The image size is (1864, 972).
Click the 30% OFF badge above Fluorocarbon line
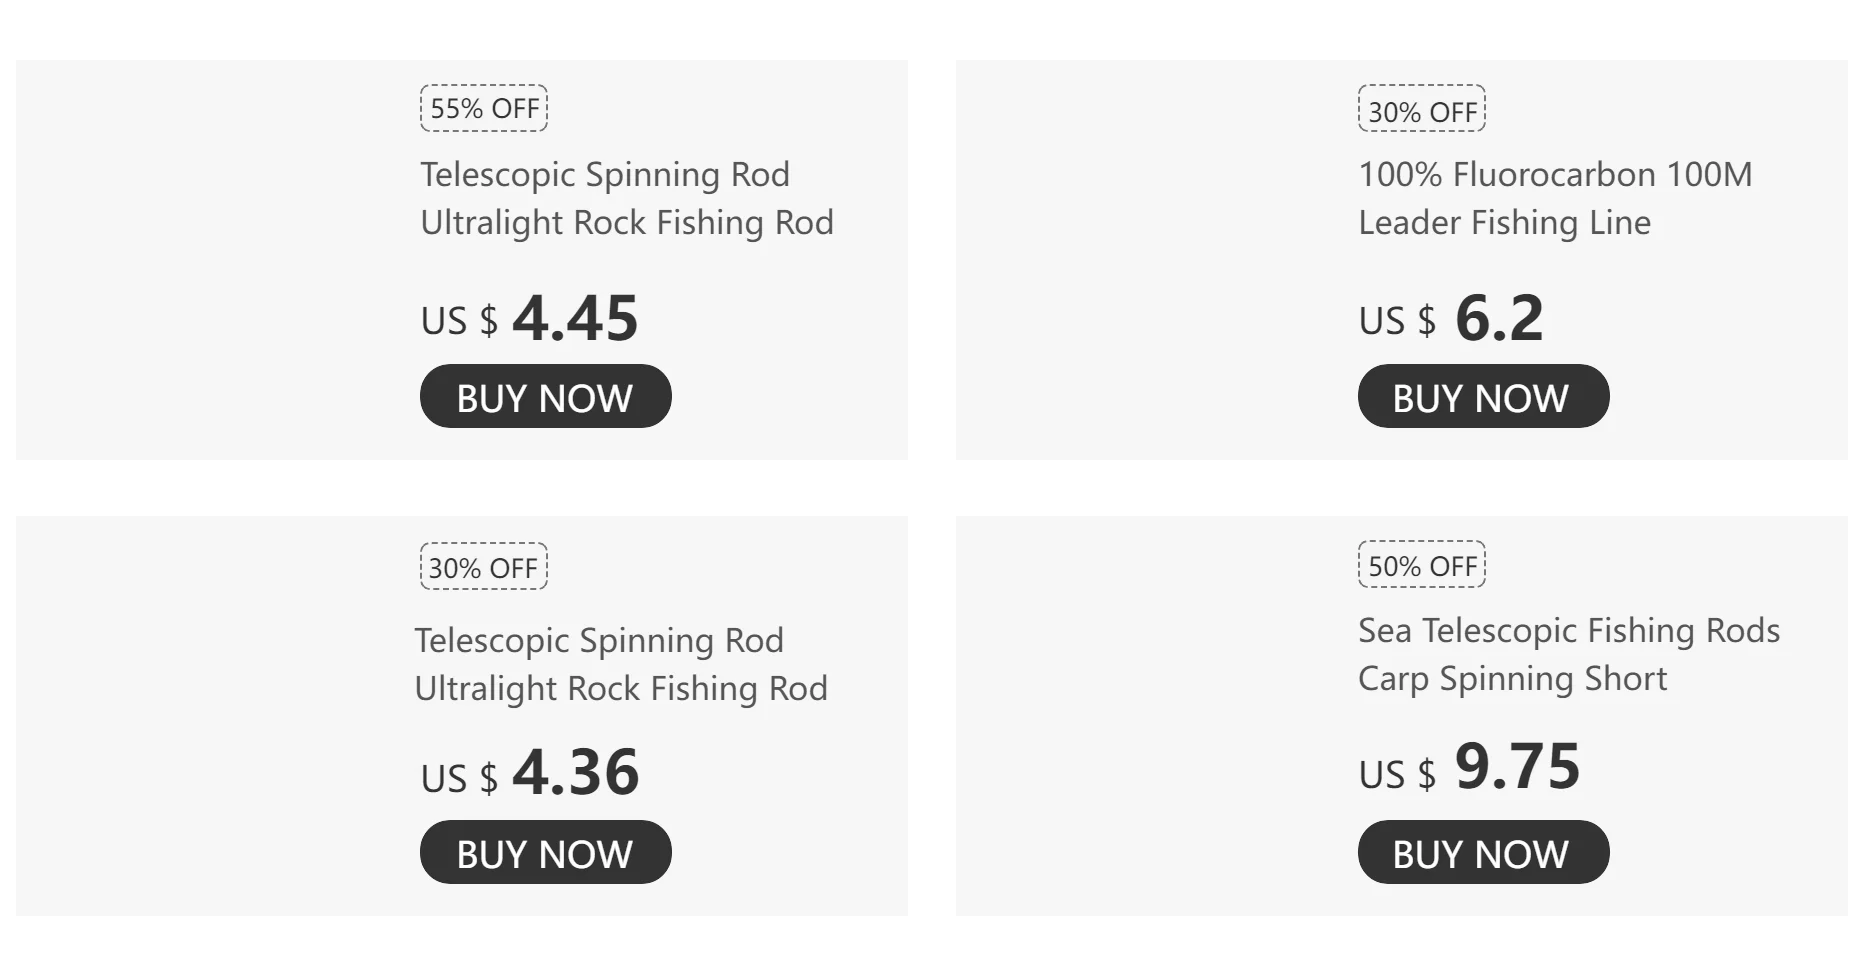coord(1421,110)
